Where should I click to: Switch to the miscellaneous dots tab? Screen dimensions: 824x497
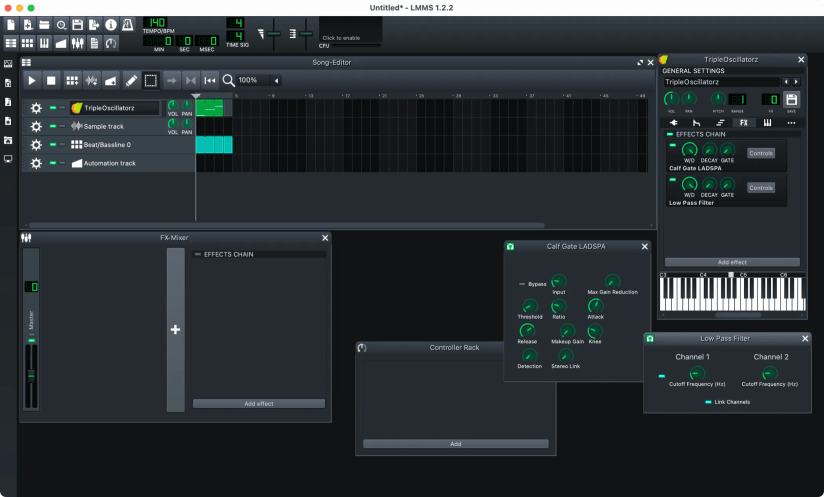[791, 123]
